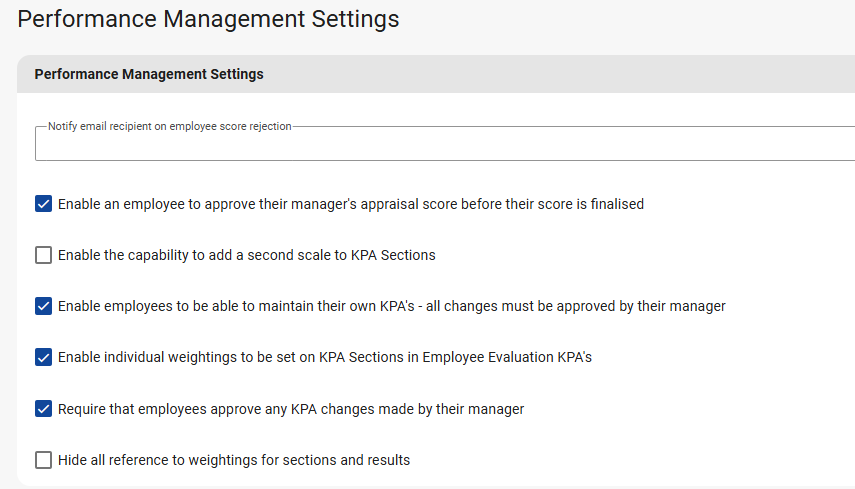Click into the notify email recipient field
Viewport: 855px width, 489px height.
[440, 146]
